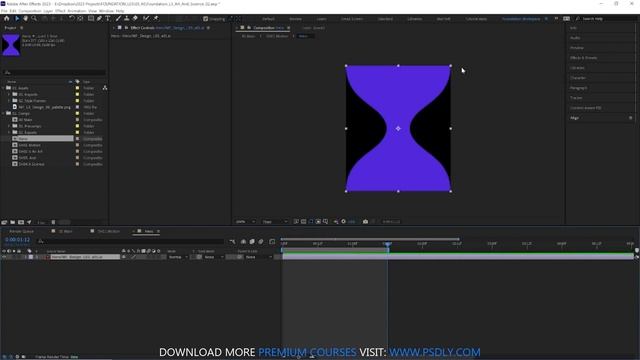Viewport: 640px width, 360px height.
Task: Open the Graph Editor in timeline
Action: tap(272, 242)
